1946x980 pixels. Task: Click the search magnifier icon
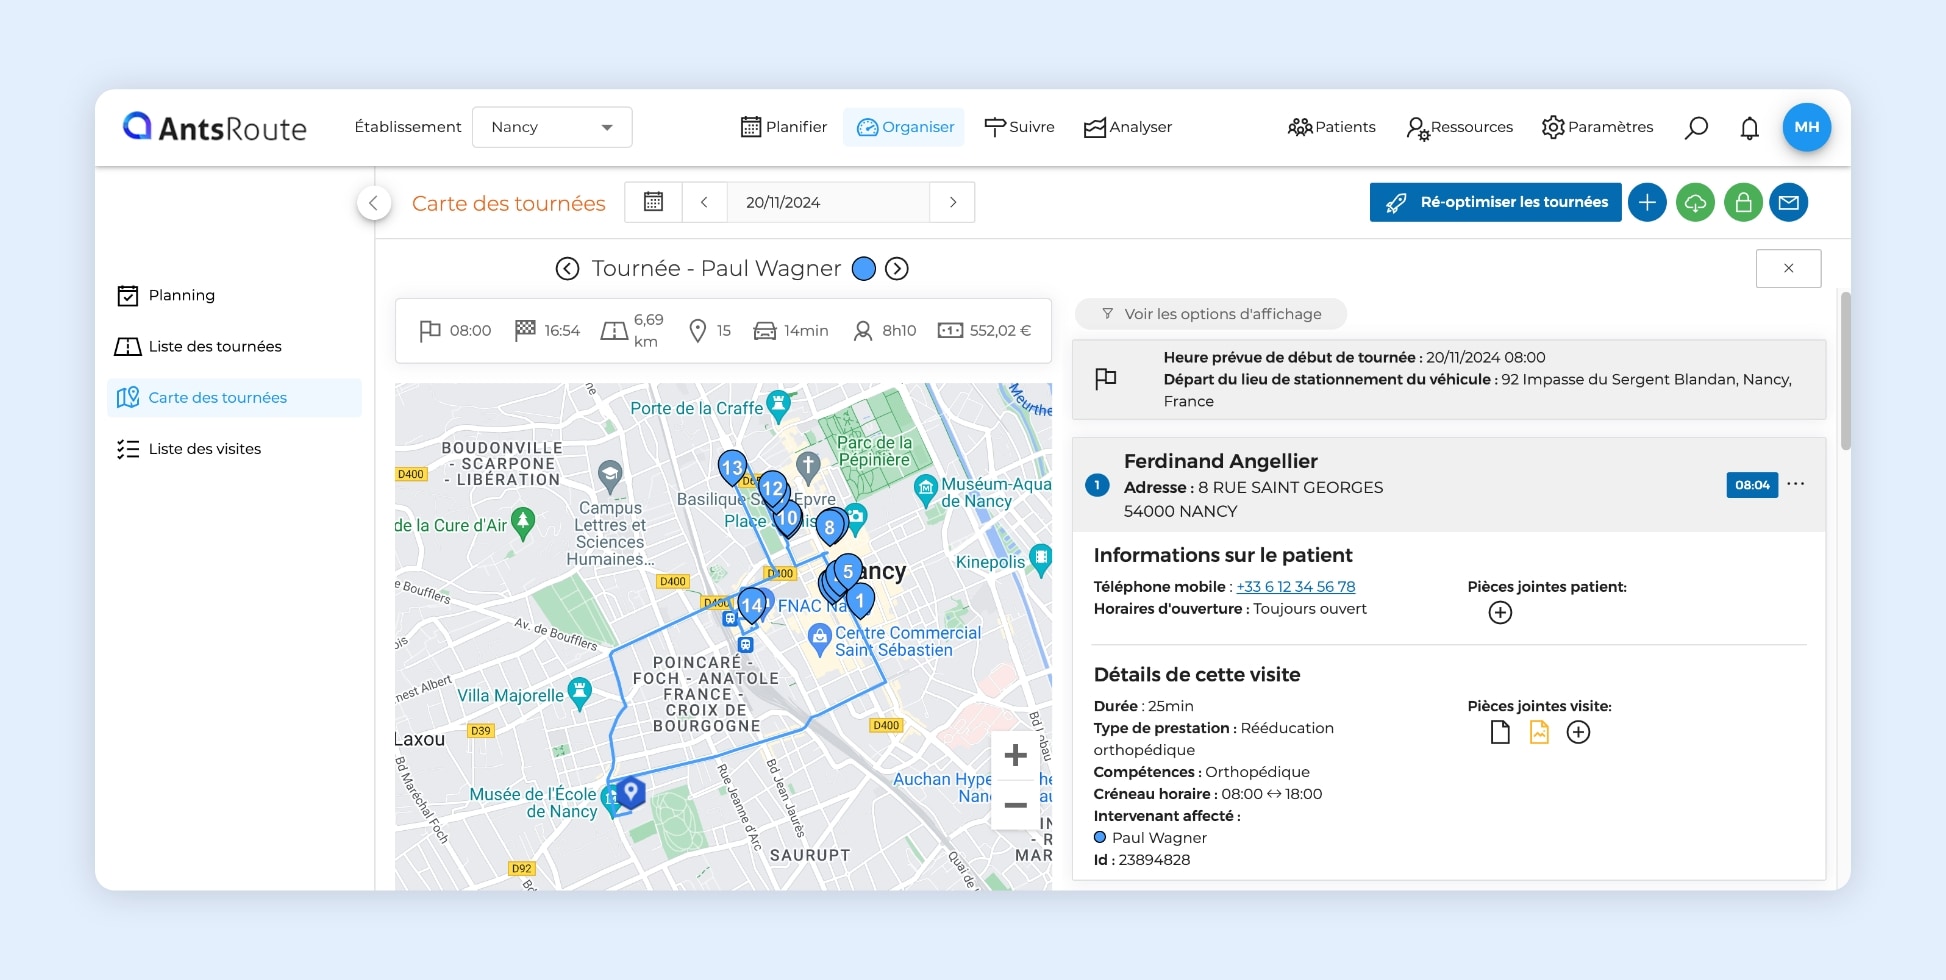tap(1696, 128)
